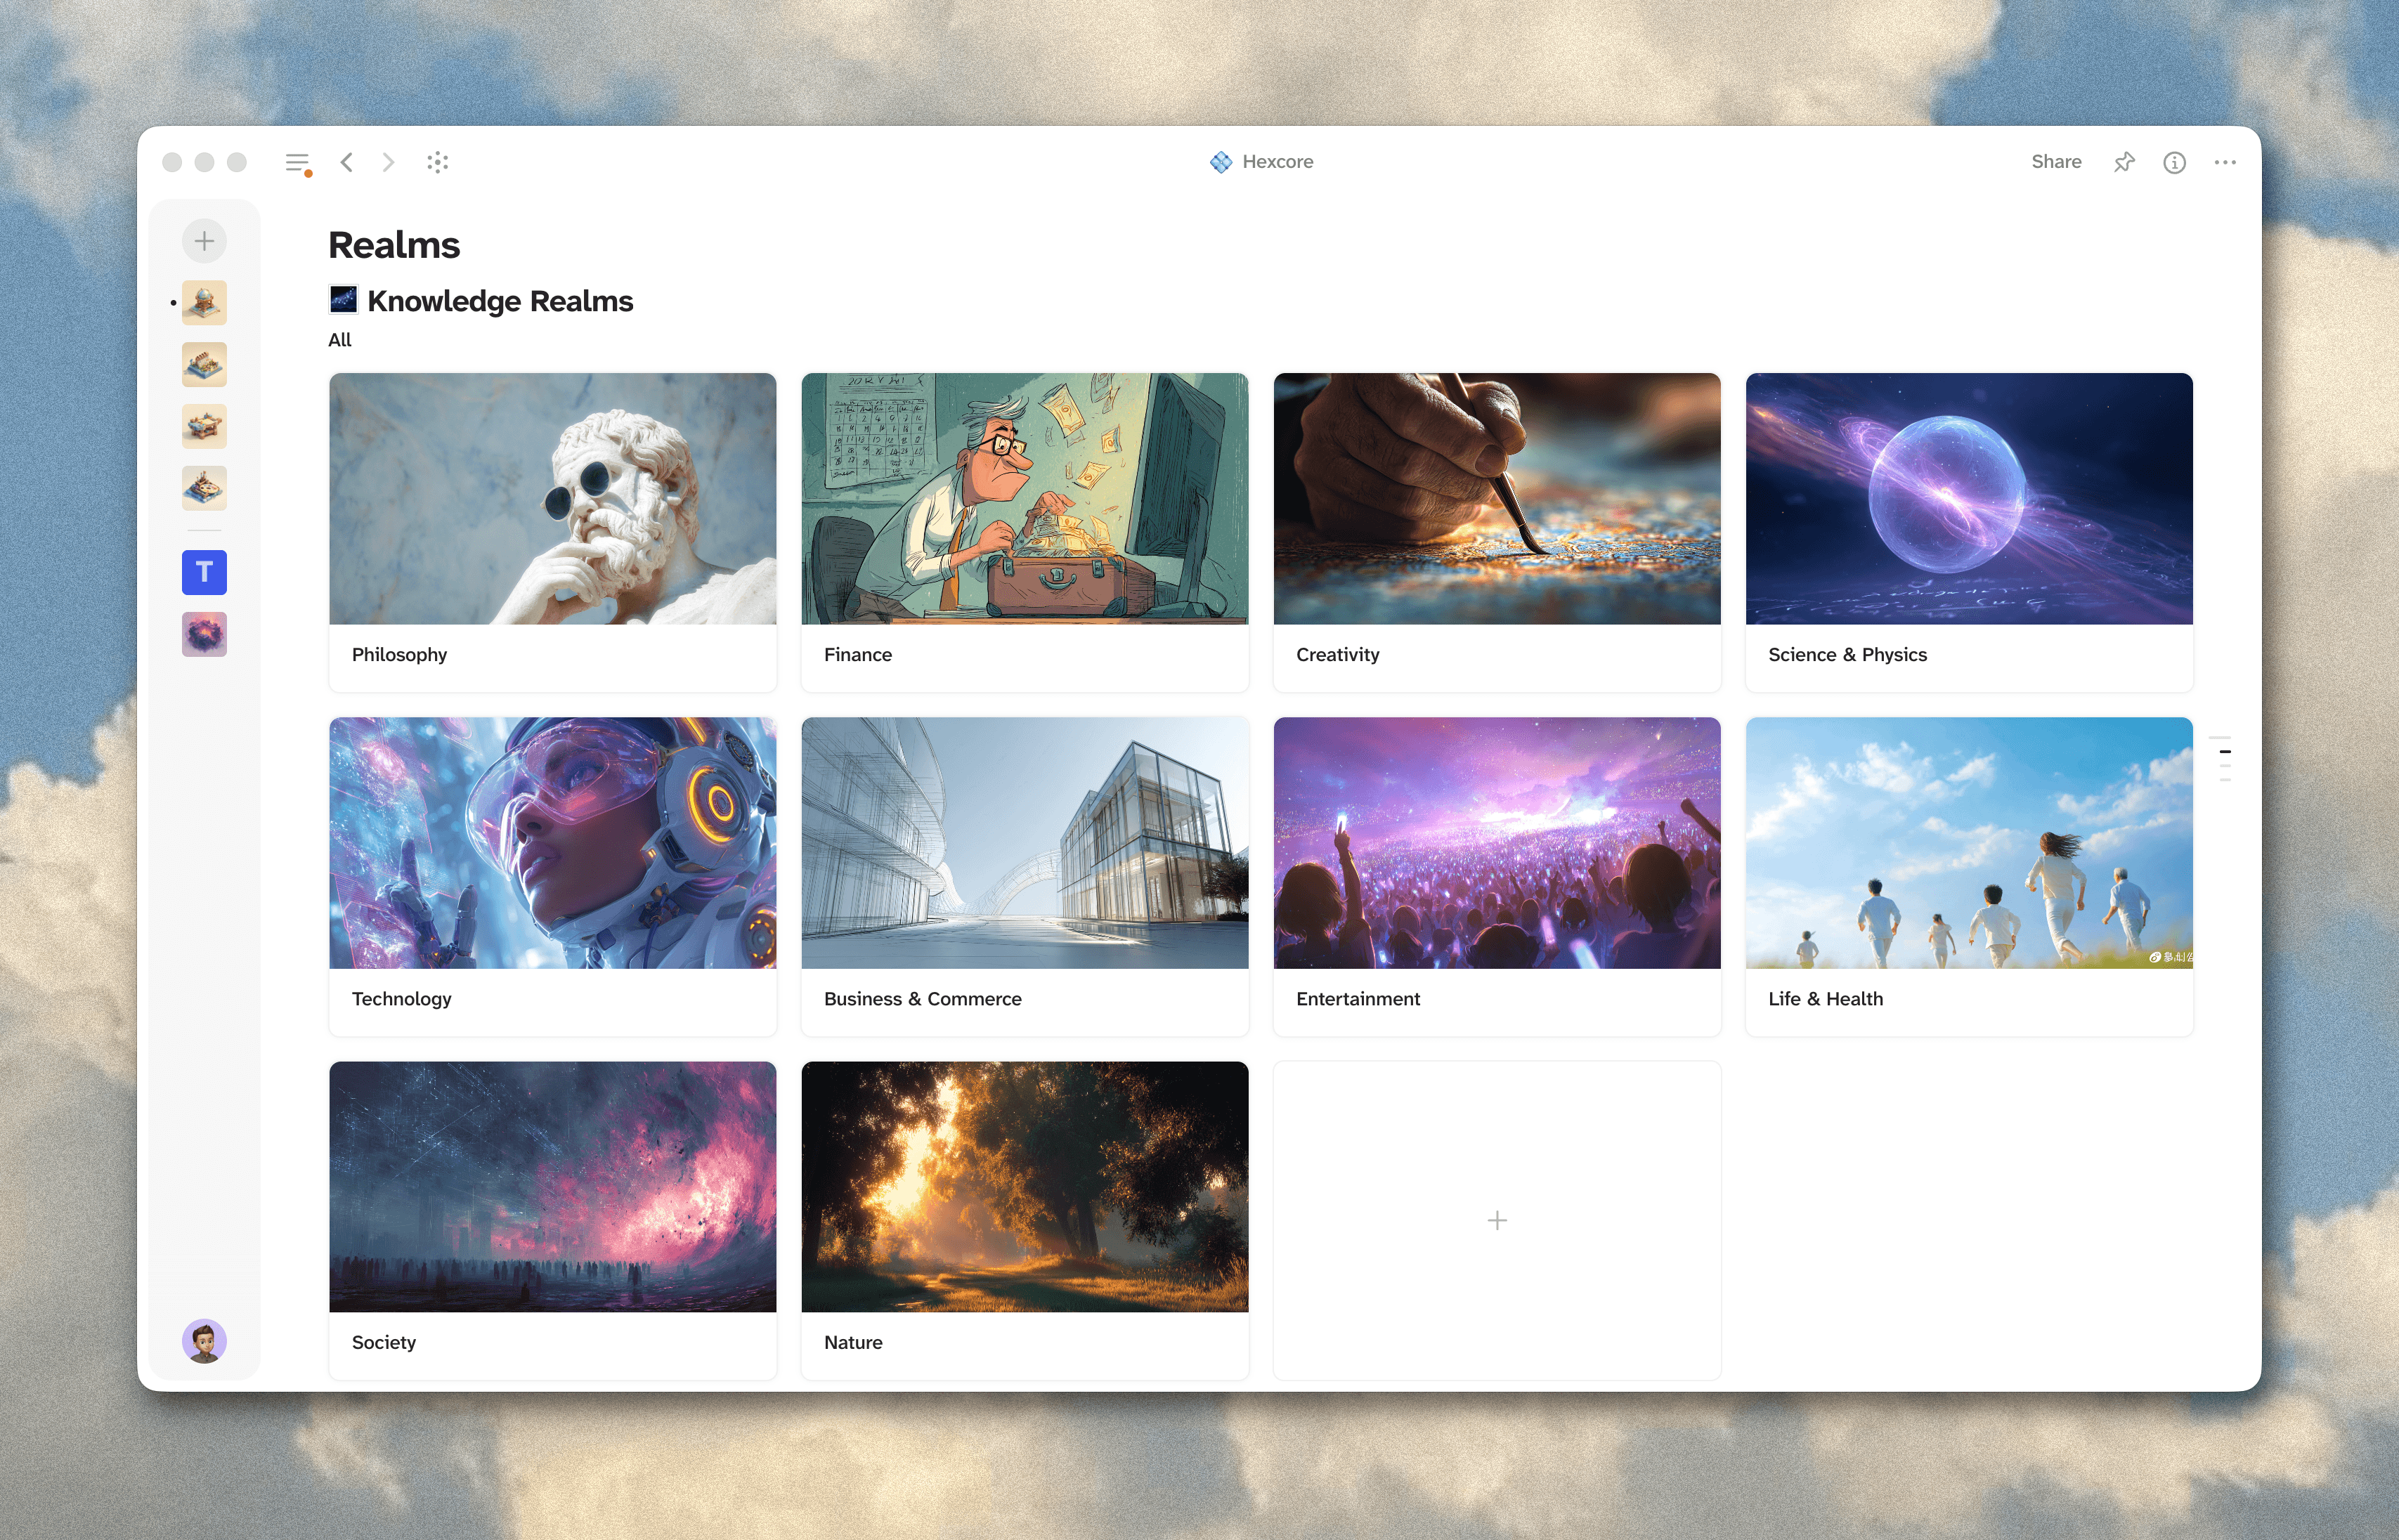Viewport: 2399px width, 1540px height.
Task: Go back with the left chevron
Action: coord(347,162)
